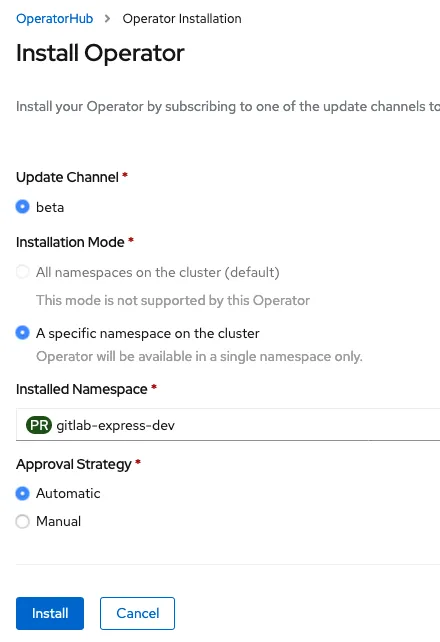440x642 pixels.
Task: Choose the Automatic approval strategy
Action: pos(23,493)
